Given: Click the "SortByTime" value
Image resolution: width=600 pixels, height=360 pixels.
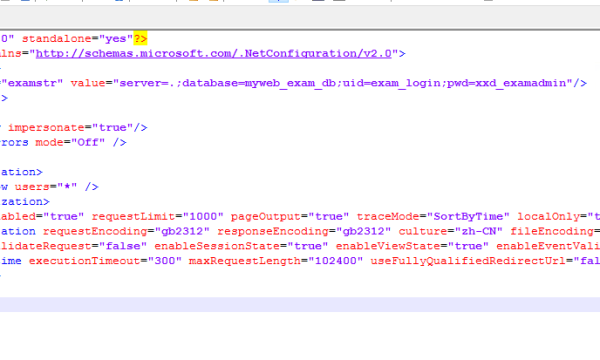Looking at the screenshot, I should click(x=468, y=217).
